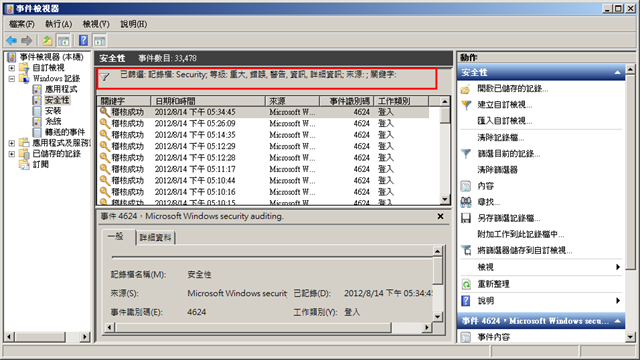Open 轉送的事件 log in tree
640x360 pixels.
[64, 132]
